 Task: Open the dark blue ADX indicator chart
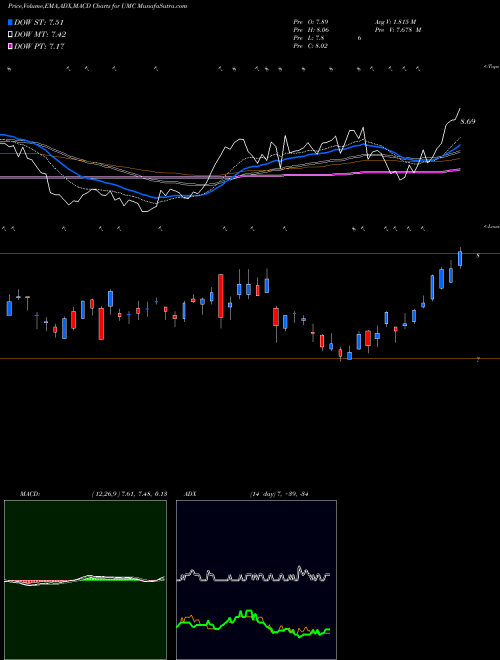pyautogui.click(x=256, y=580)
